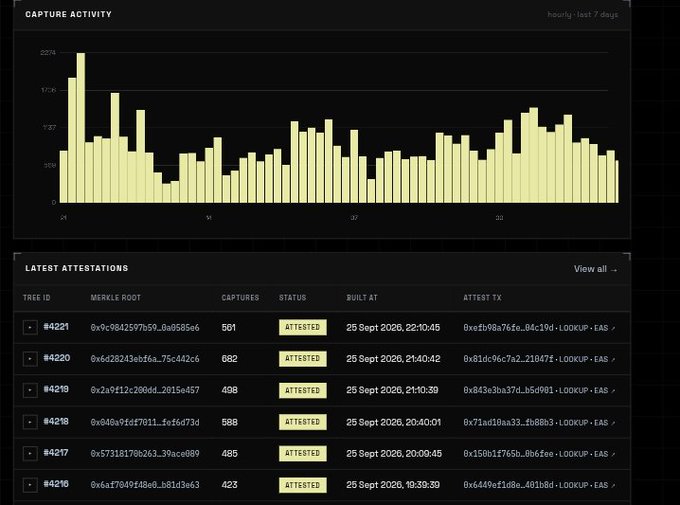Click built-at time 25 Sept 2026, 19:39:39
680x505 pixels.
[x=393, y=485]
